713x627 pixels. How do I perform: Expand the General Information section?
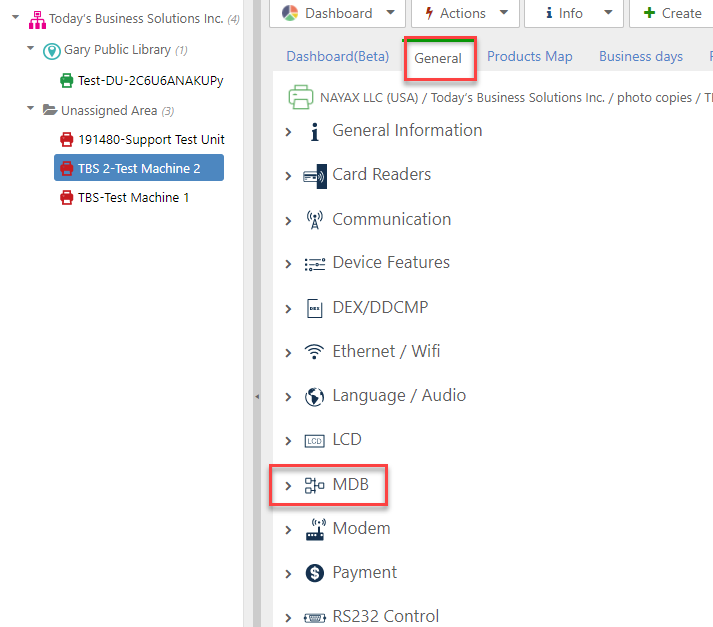point(289,132)
